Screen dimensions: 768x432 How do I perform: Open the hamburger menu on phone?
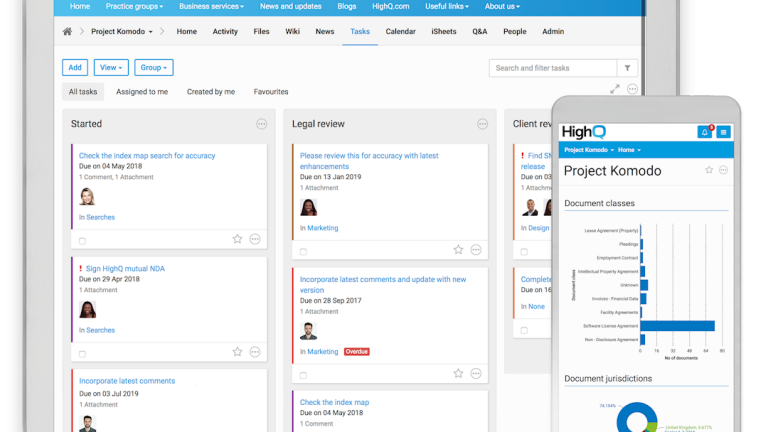click(723, 132)
